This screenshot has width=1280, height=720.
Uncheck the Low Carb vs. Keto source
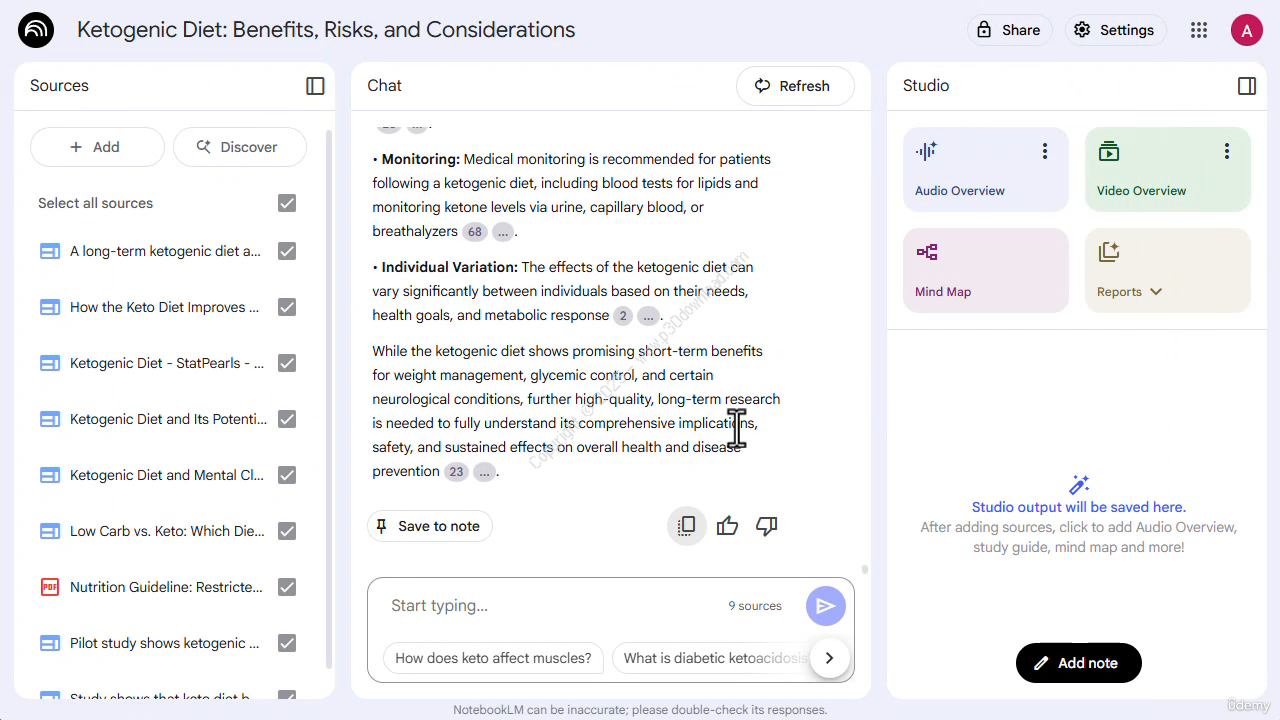287,531
